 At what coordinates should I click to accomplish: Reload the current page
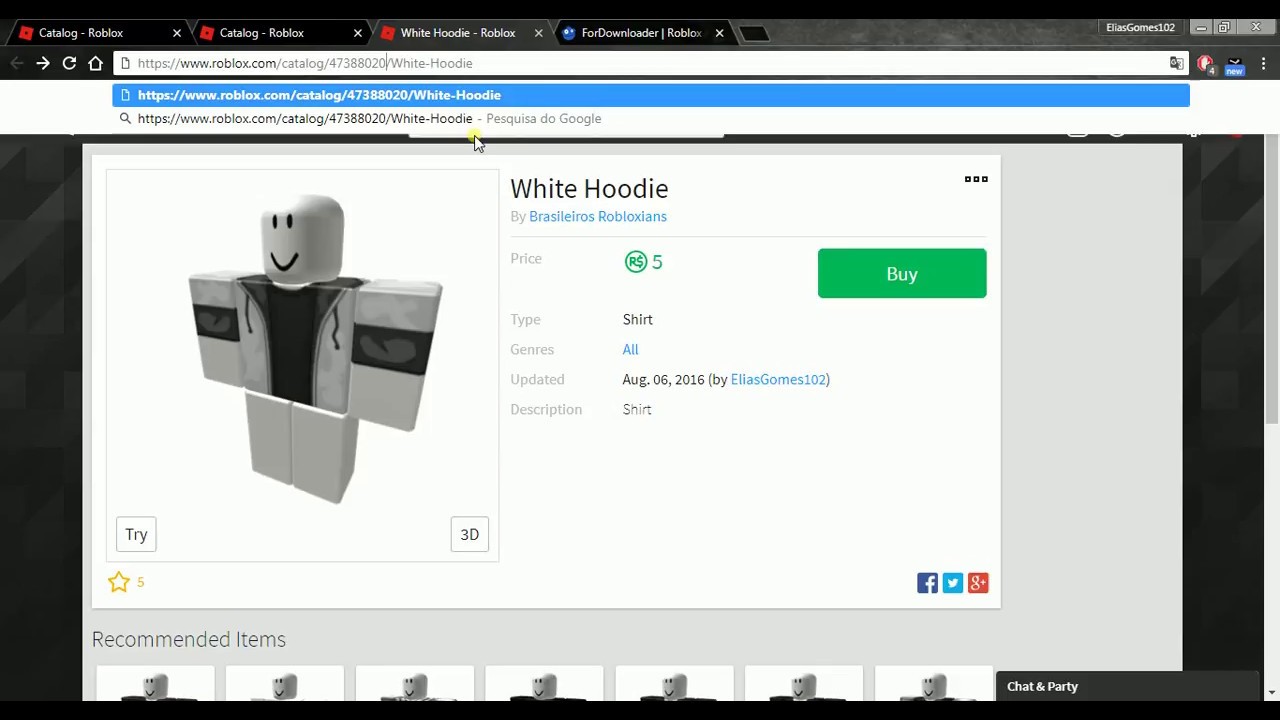pyautogui.click(x=69, y=63)
